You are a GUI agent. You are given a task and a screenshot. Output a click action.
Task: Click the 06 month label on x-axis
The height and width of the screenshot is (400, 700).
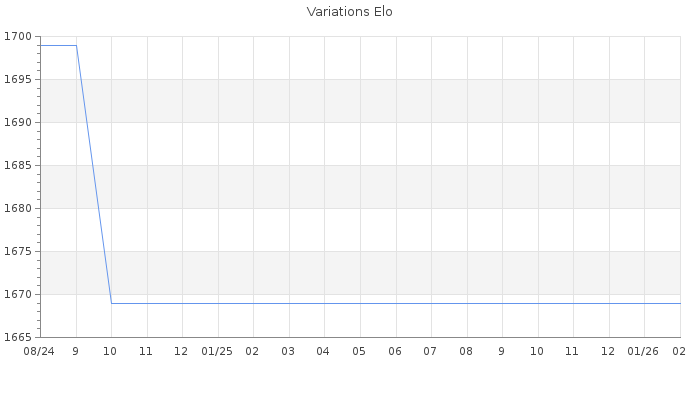click(x=395, y=352)
